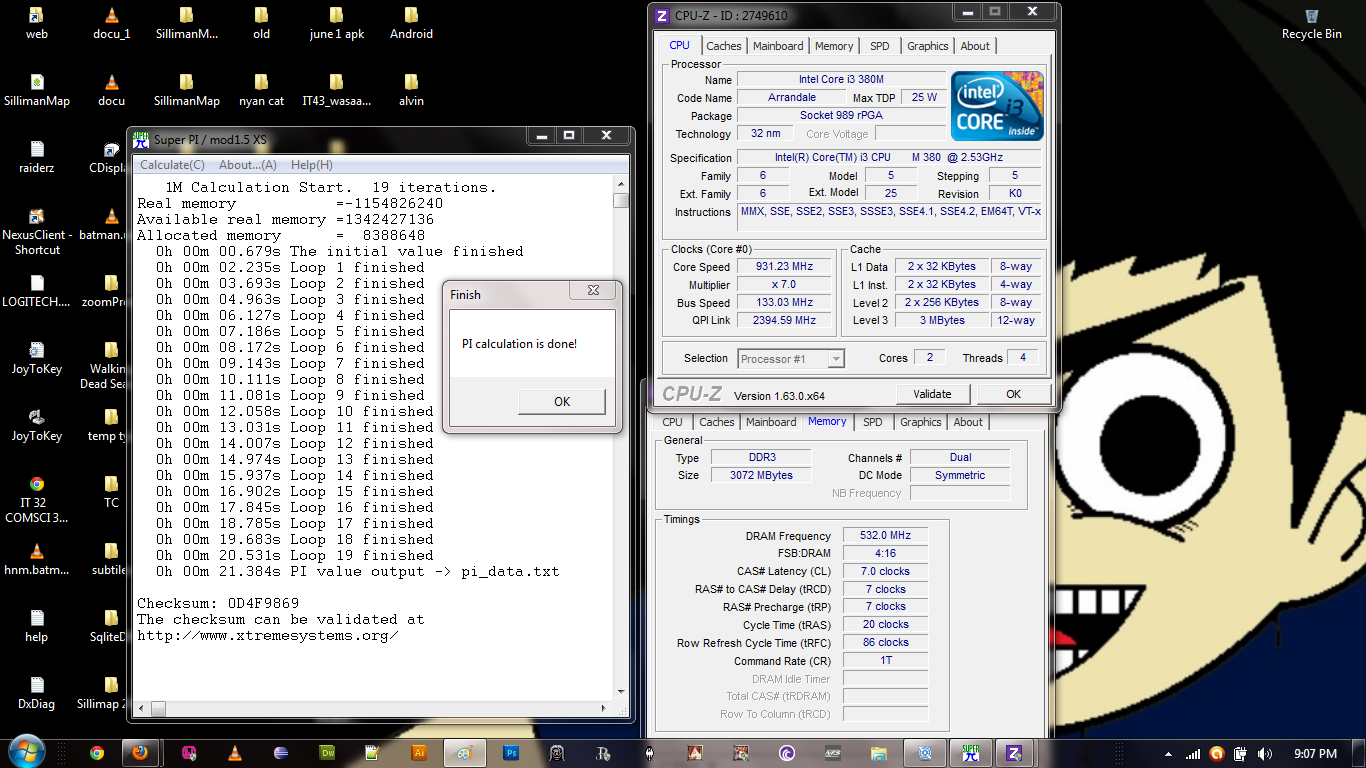This screenshot has width=1366, height=768.
Task: Open About tab in front CPU-Z window
Action: [x=975, y=46]
